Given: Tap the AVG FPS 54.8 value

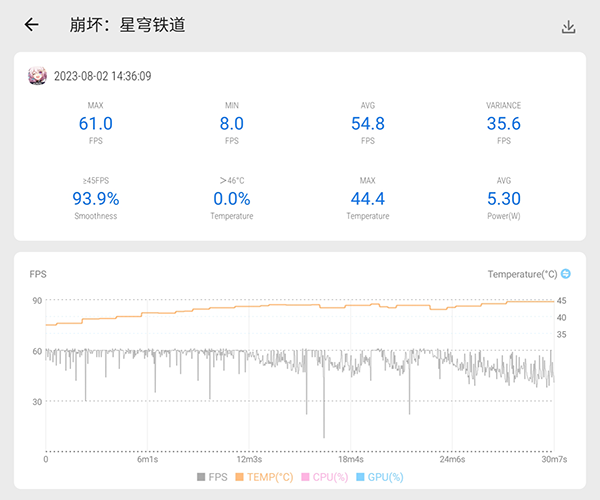Looking at the screenshot, I should pyautogui.click(x=366, y=124).
